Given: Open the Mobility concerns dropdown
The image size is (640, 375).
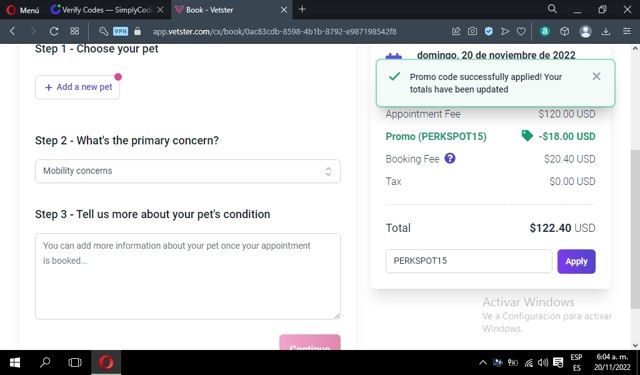Looking at the screenshot, I should pos(188,171).
